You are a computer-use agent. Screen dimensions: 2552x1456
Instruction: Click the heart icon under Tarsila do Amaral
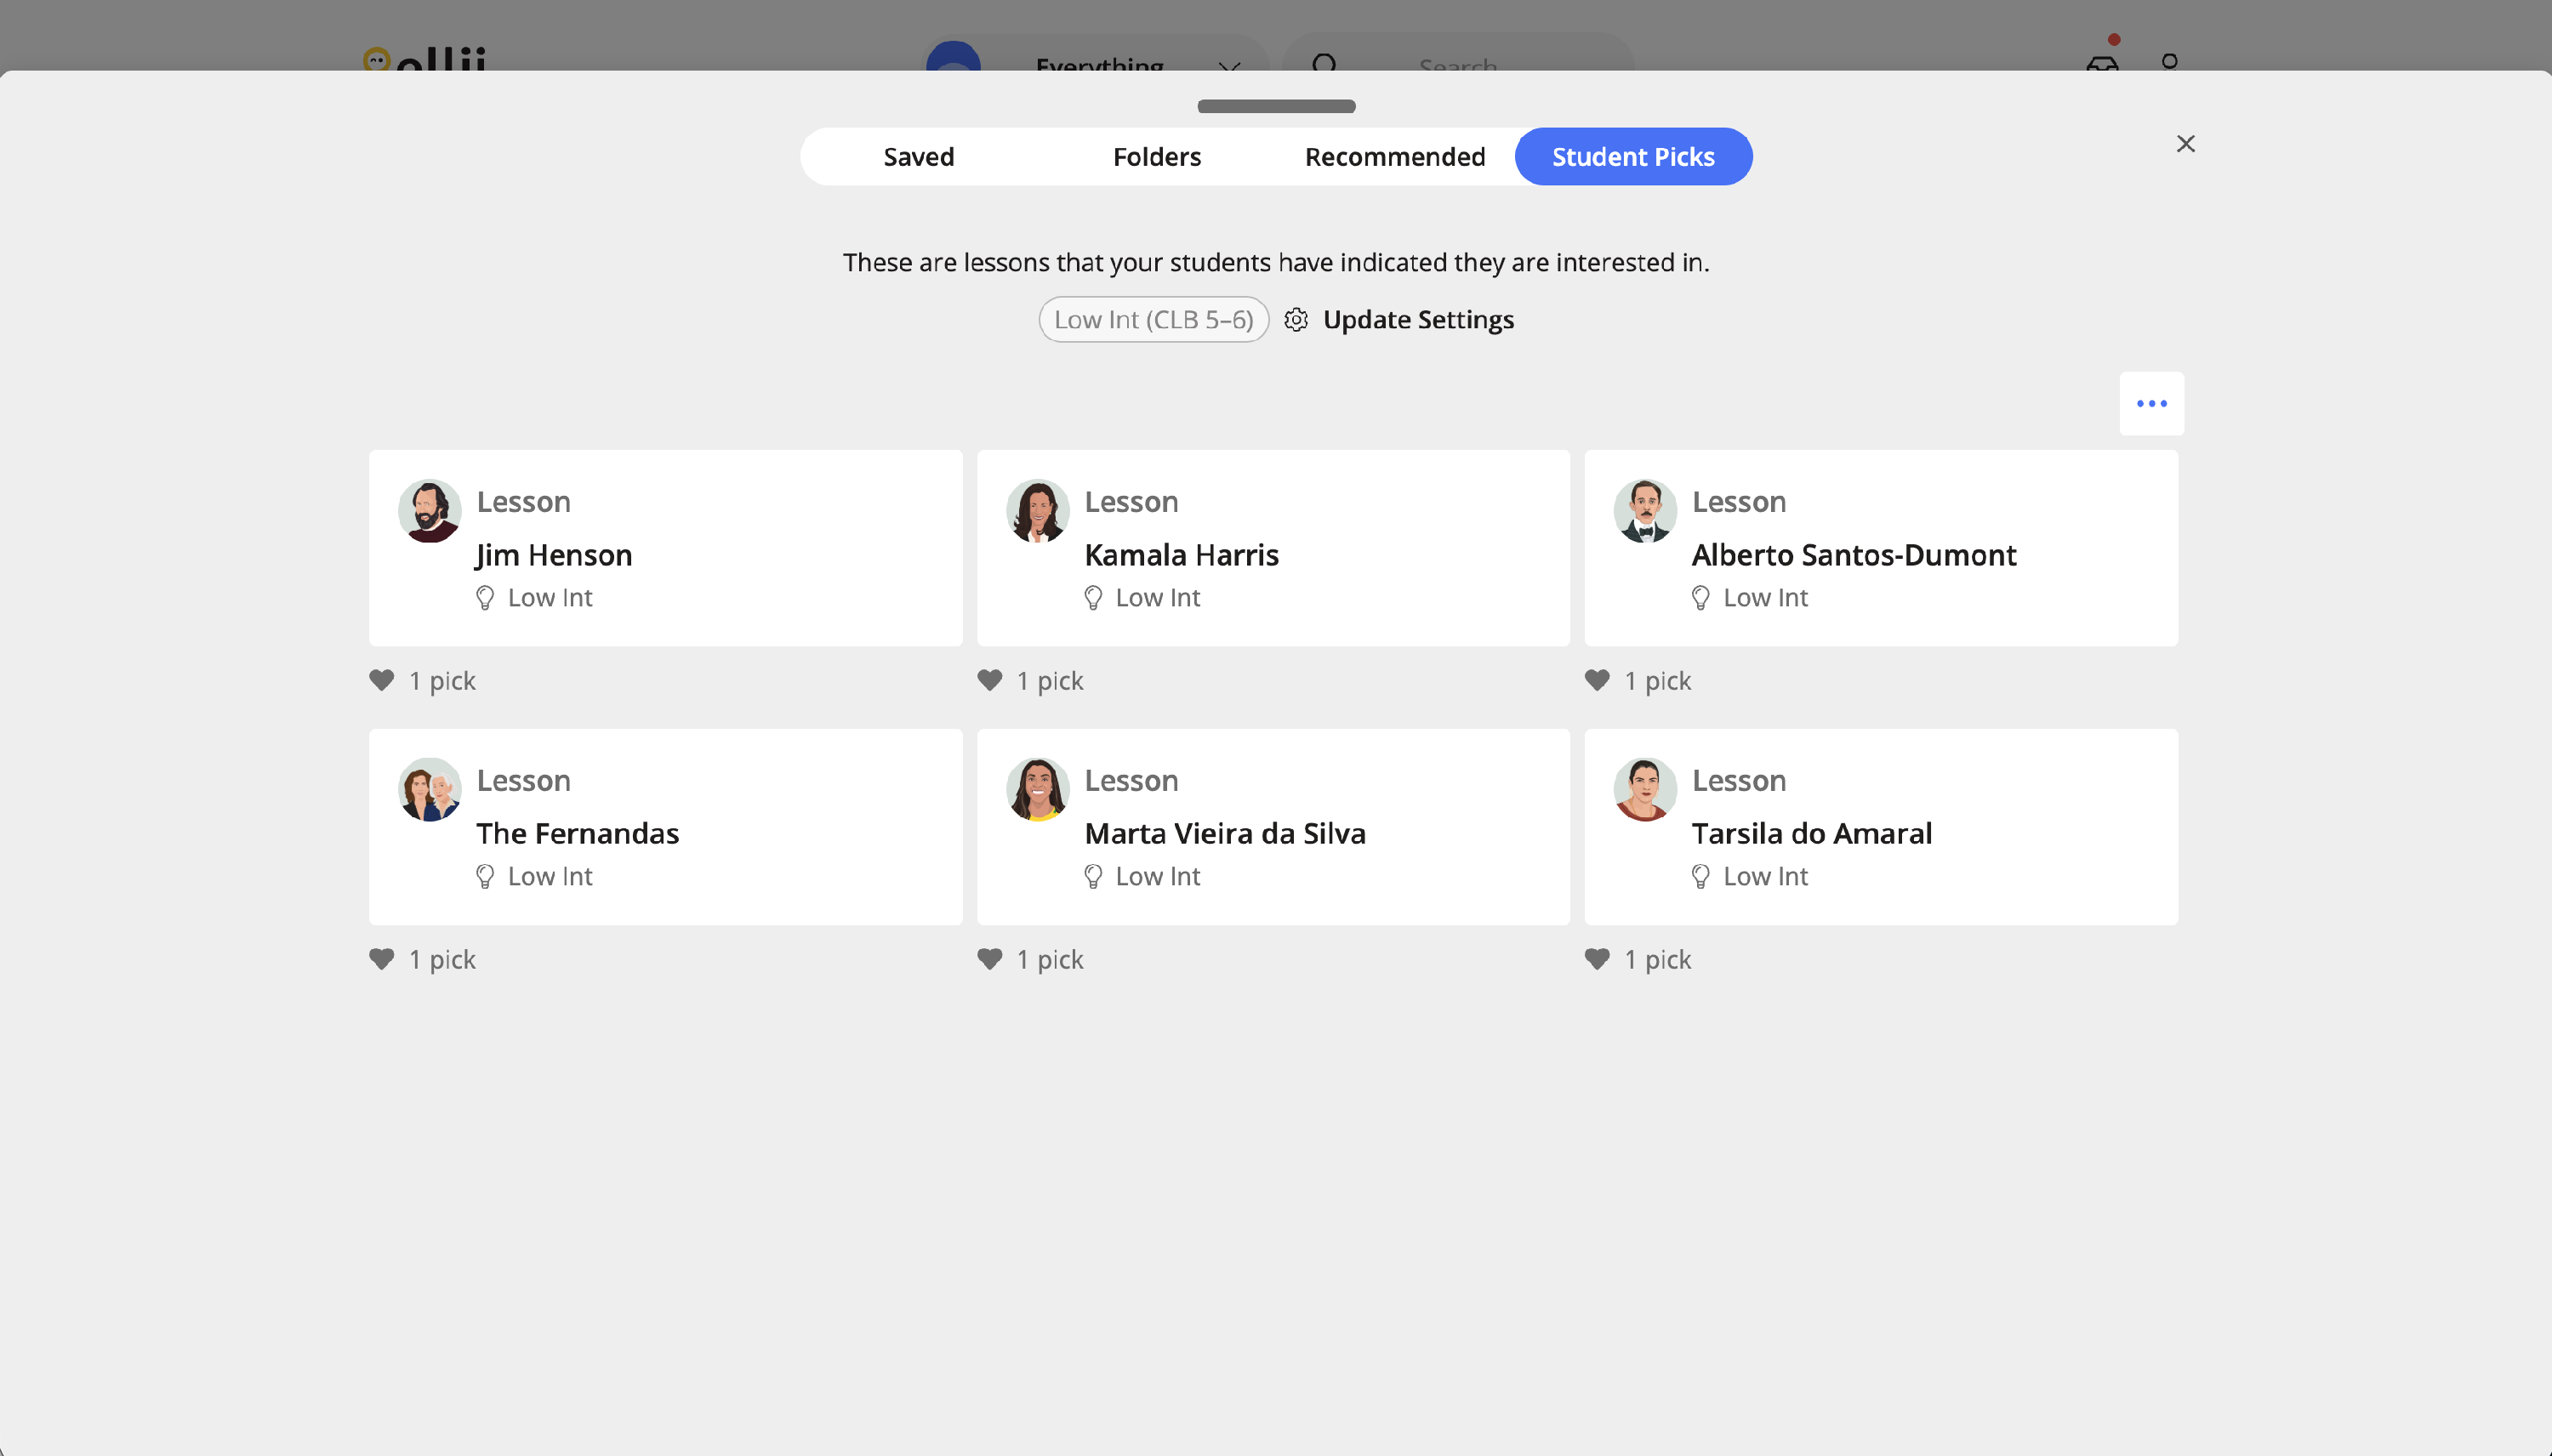point(1597,960)
